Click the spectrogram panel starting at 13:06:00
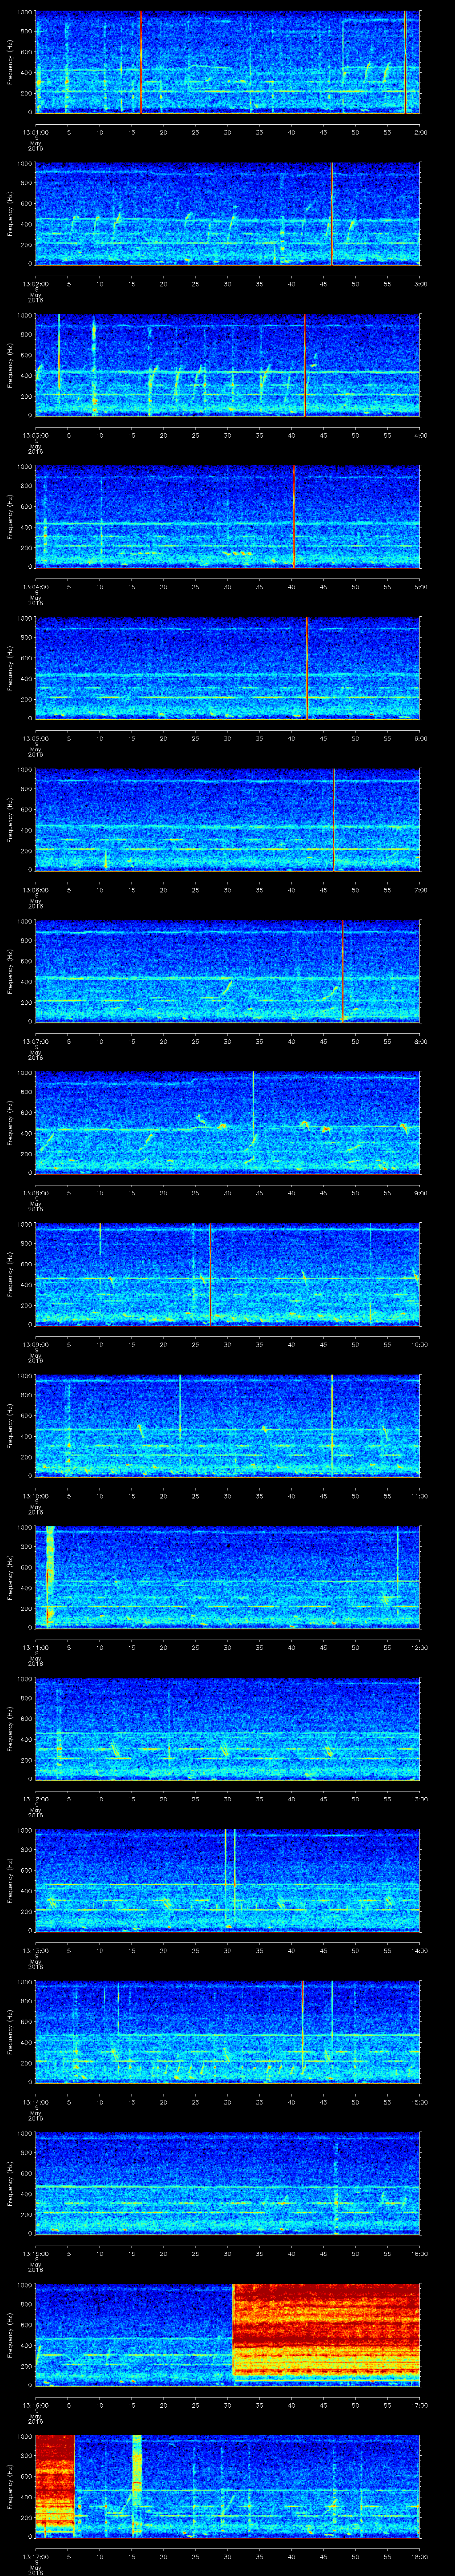 [x=228, y=820]
